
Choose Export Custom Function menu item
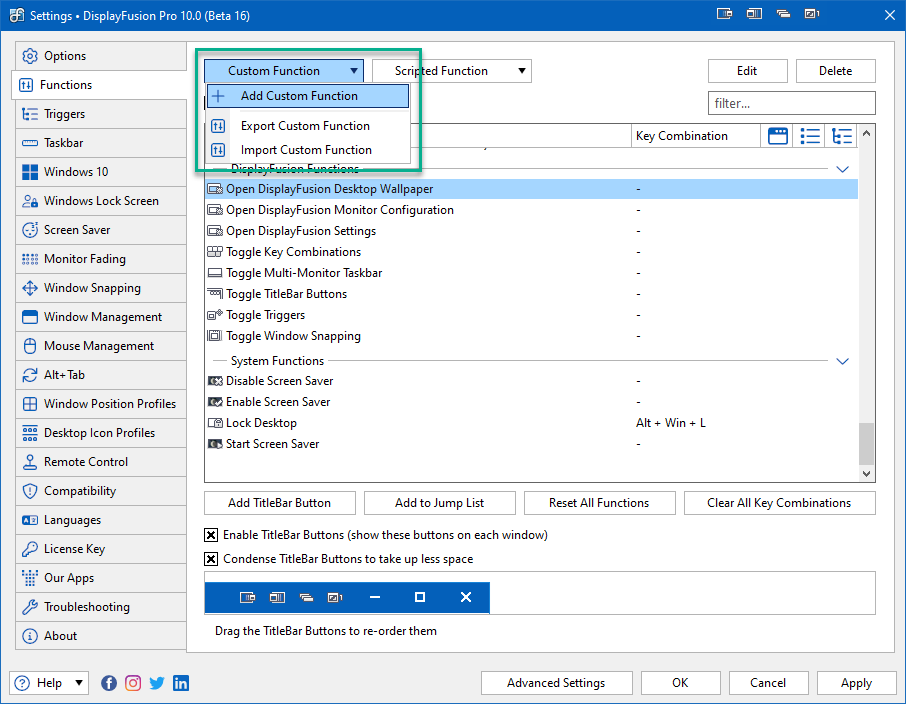click(x=308, y=126)
